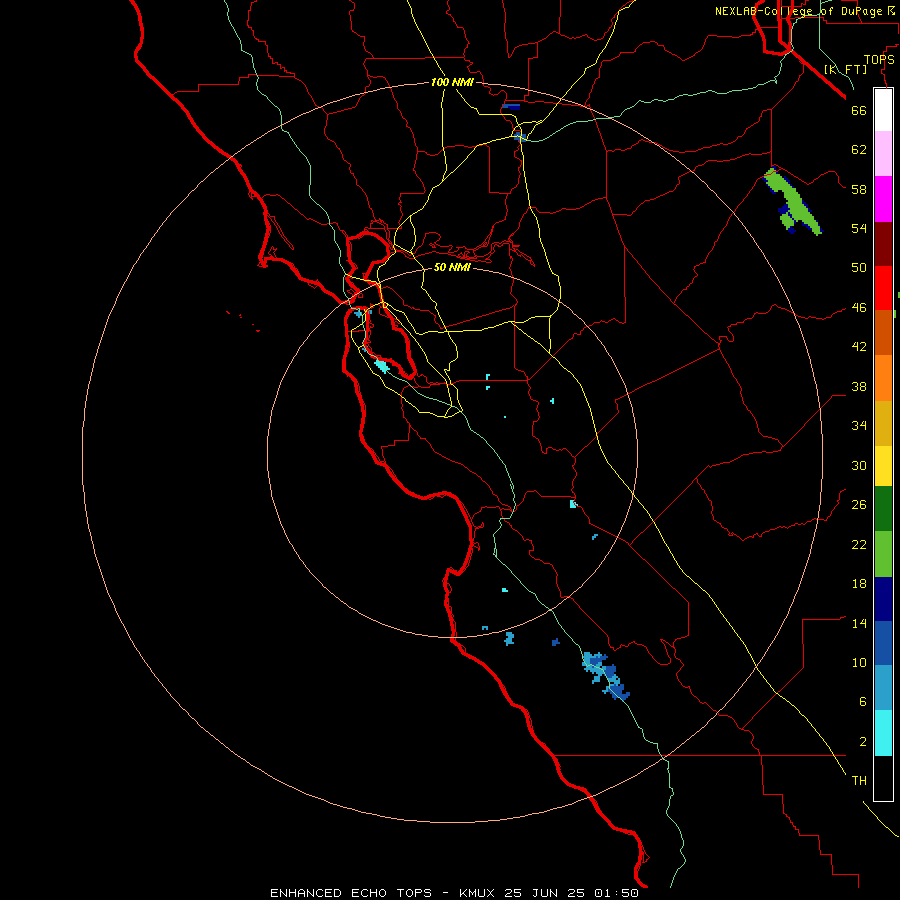Click the legend value "66"
This screenshot has width=900, height=900.
click(859, 111)
